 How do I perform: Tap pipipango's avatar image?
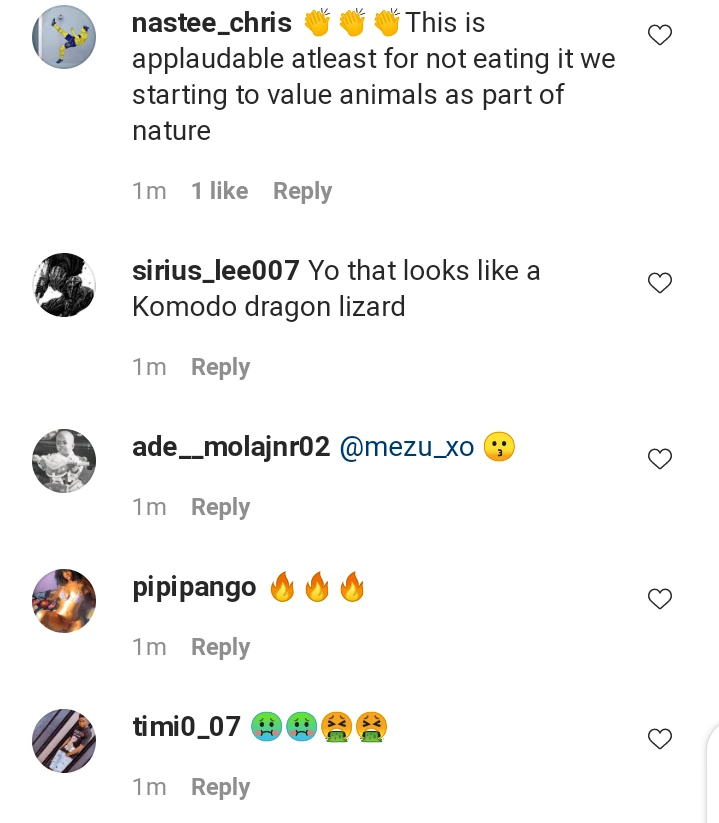[x=64, y=601]
